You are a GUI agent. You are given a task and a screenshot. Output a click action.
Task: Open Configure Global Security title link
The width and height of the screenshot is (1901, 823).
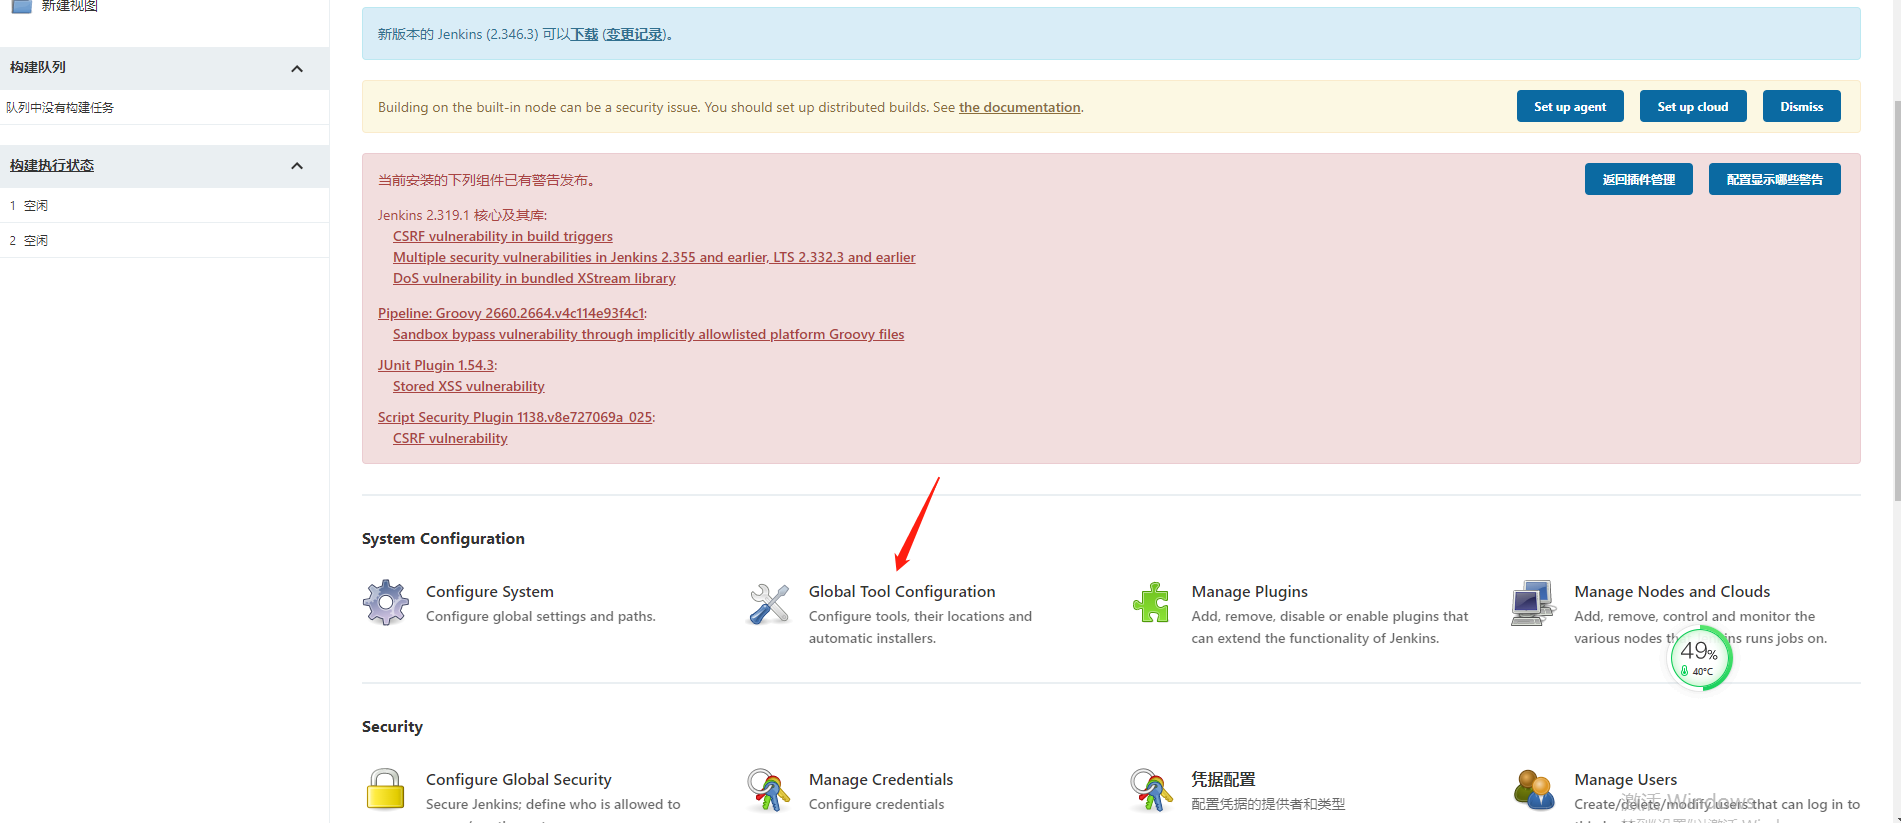(x=519, y=780)
